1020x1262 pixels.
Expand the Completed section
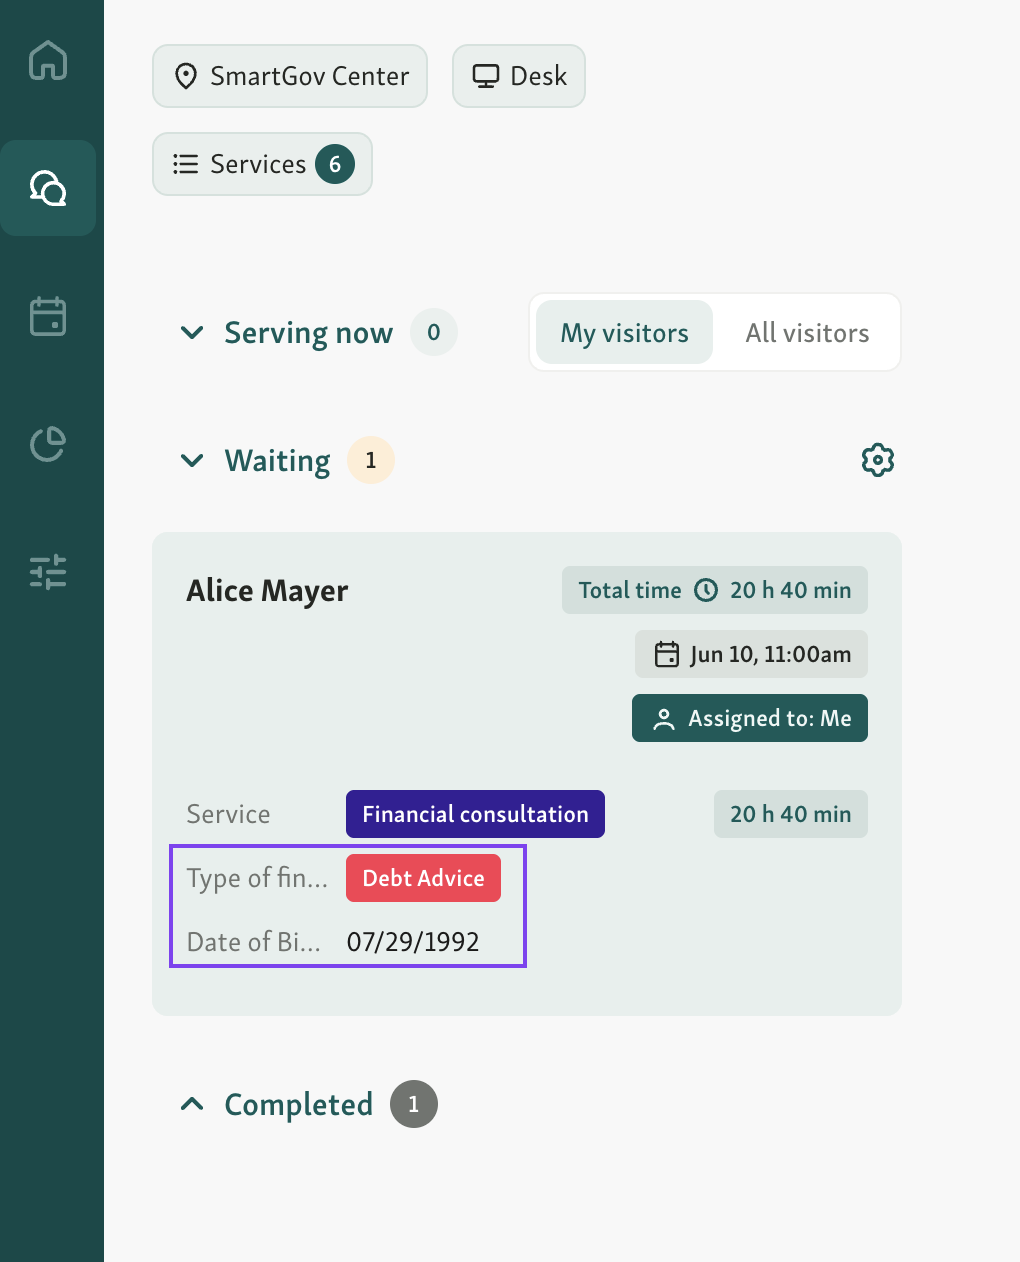192,1104
